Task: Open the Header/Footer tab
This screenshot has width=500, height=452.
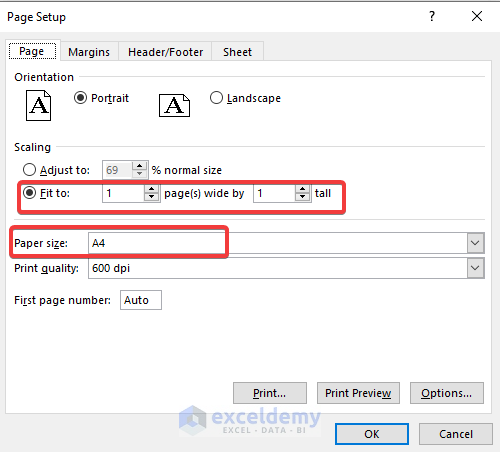Action: [x=165, y=52]
